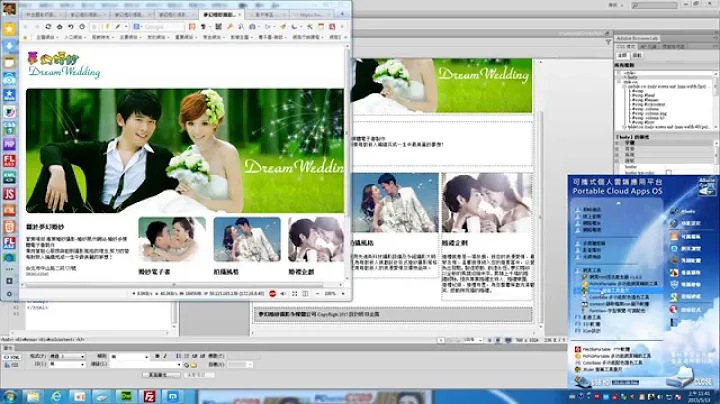Screen dimensions: 720x404
Task: Open the Windows Start button
Action: [10, 397]
